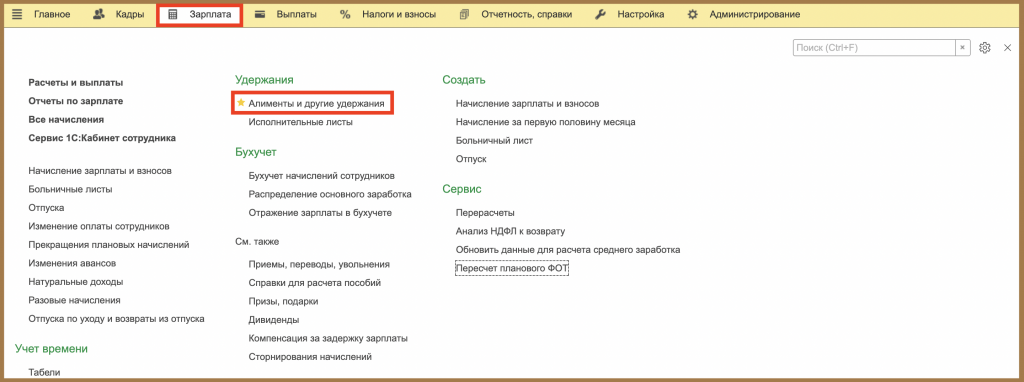Open Сервис 1С:Кабинет сотрудника
Viewport: 1024px width, 382px height.
[102, 138]
